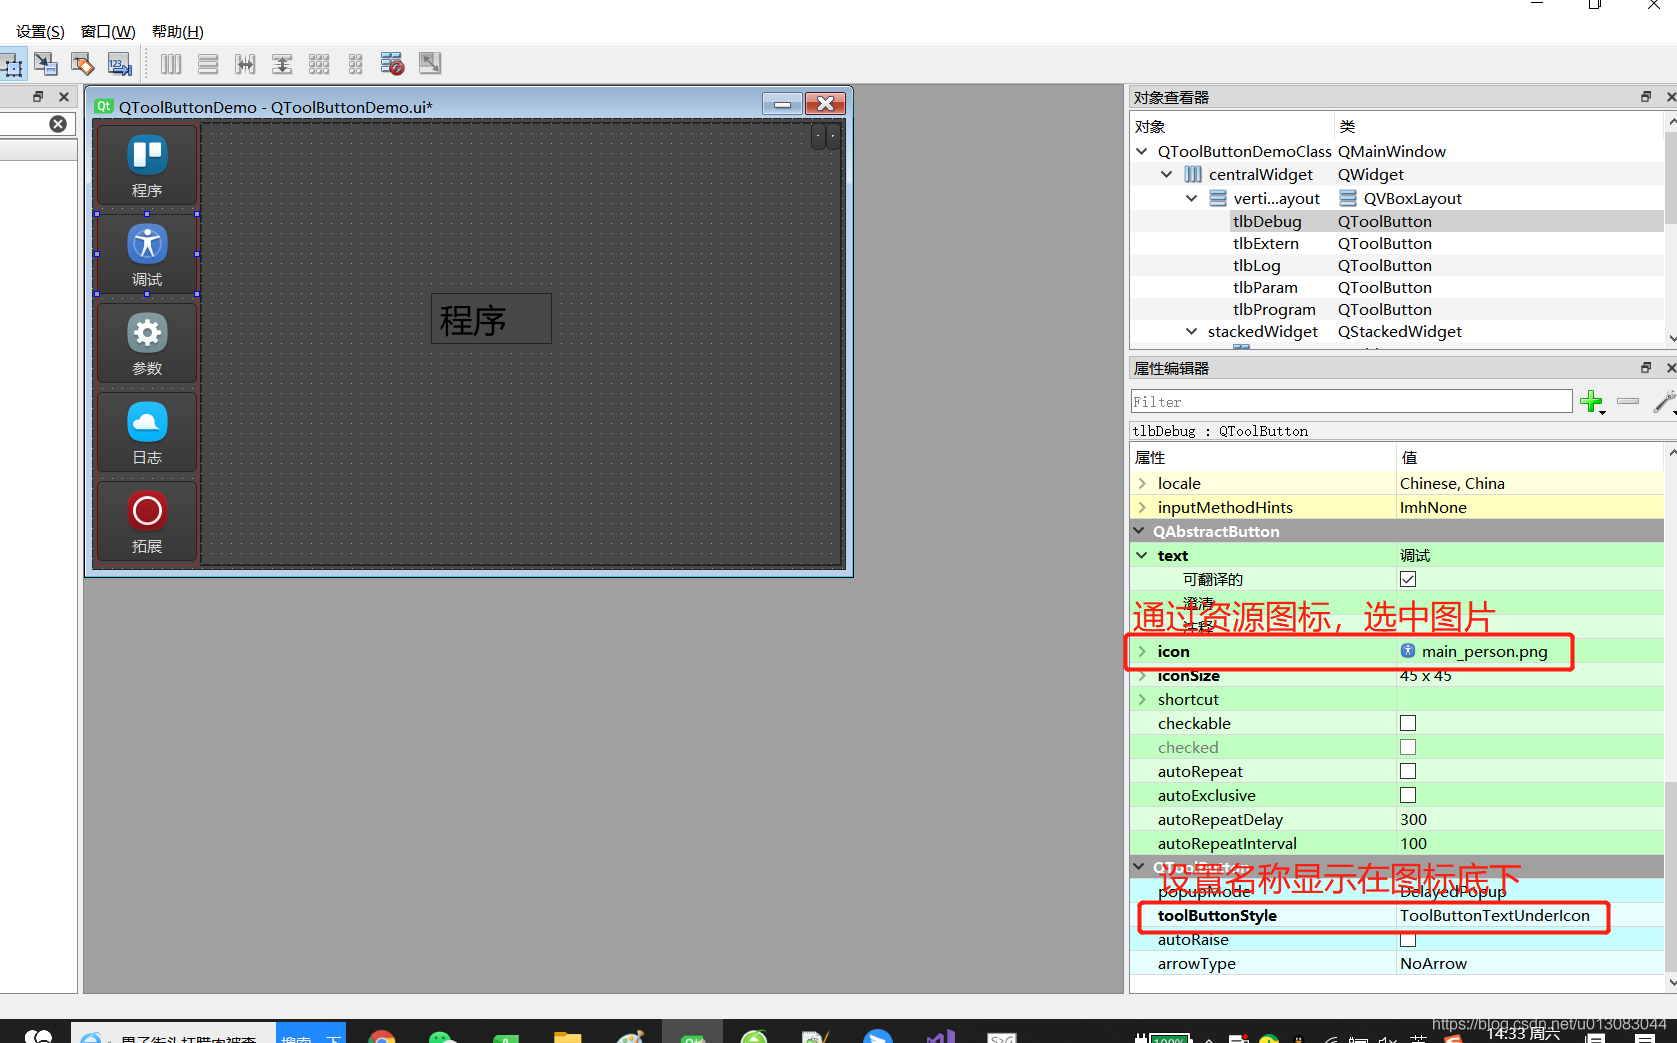Expand the icon property
Image resolution: width=1677 pixels, height=1043 pixels.
(1142, 651)
